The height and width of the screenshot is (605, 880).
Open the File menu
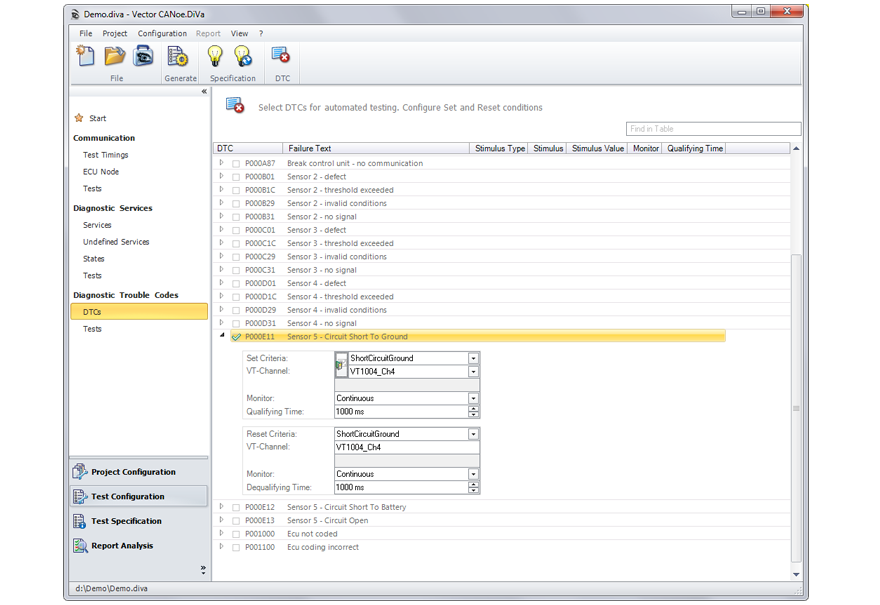pyautogui.click(x=86, y=34)
